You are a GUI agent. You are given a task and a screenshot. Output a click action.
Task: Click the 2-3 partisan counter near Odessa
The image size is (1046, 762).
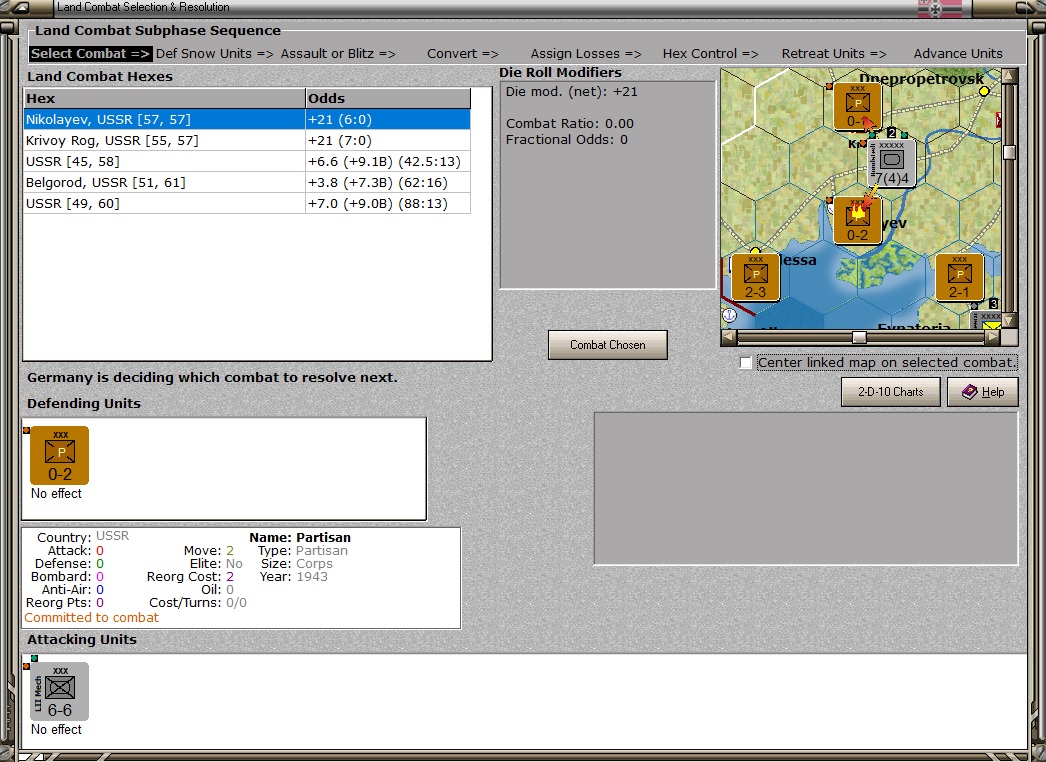point(755,277)
